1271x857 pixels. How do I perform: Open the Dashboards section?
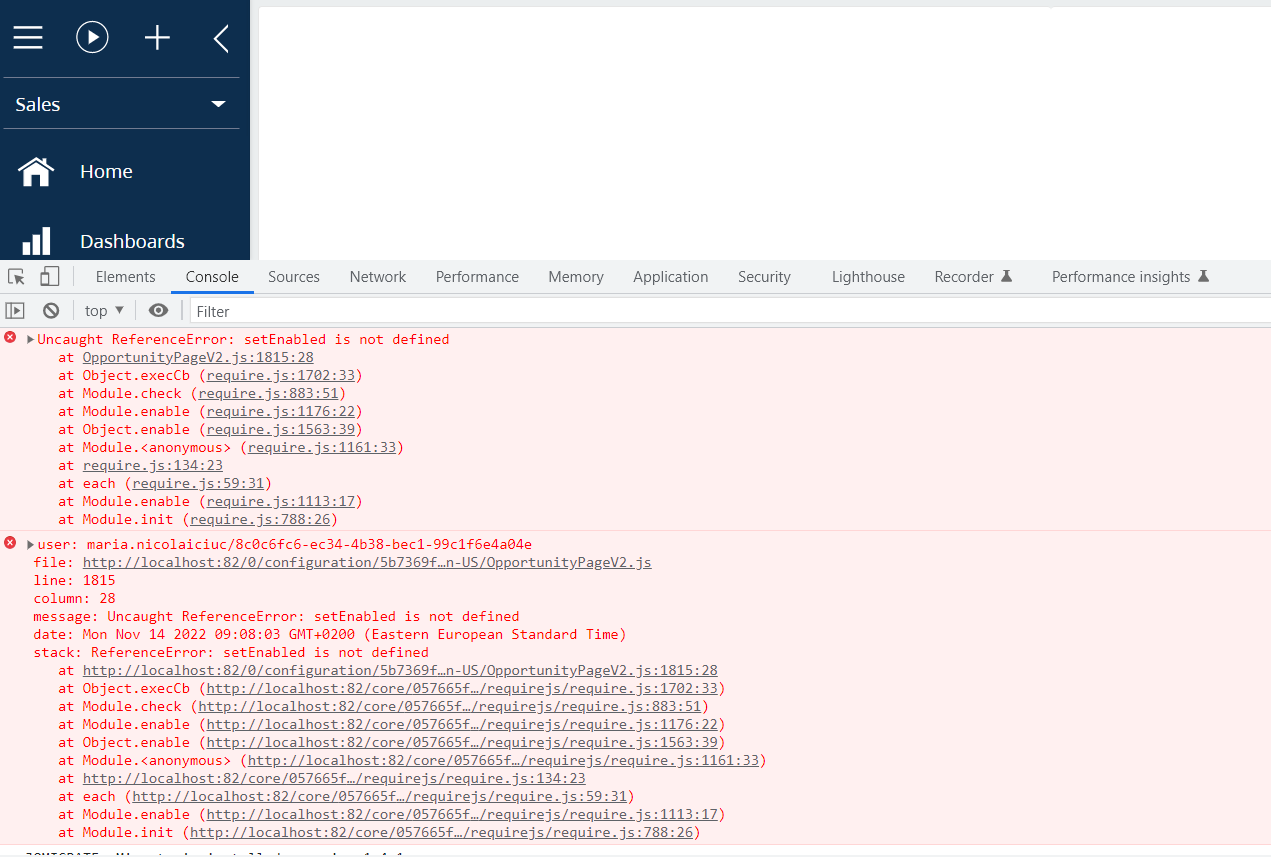(x=132, y=242)
